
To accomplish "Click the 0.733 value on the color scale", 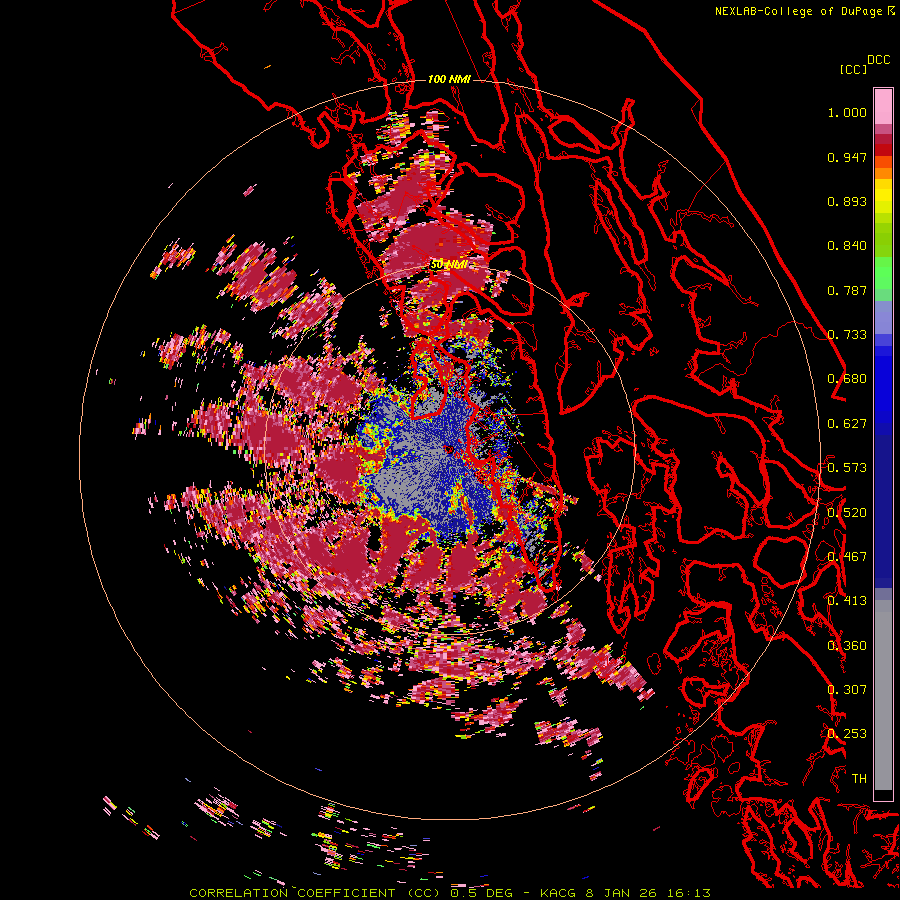I will 847,335.
